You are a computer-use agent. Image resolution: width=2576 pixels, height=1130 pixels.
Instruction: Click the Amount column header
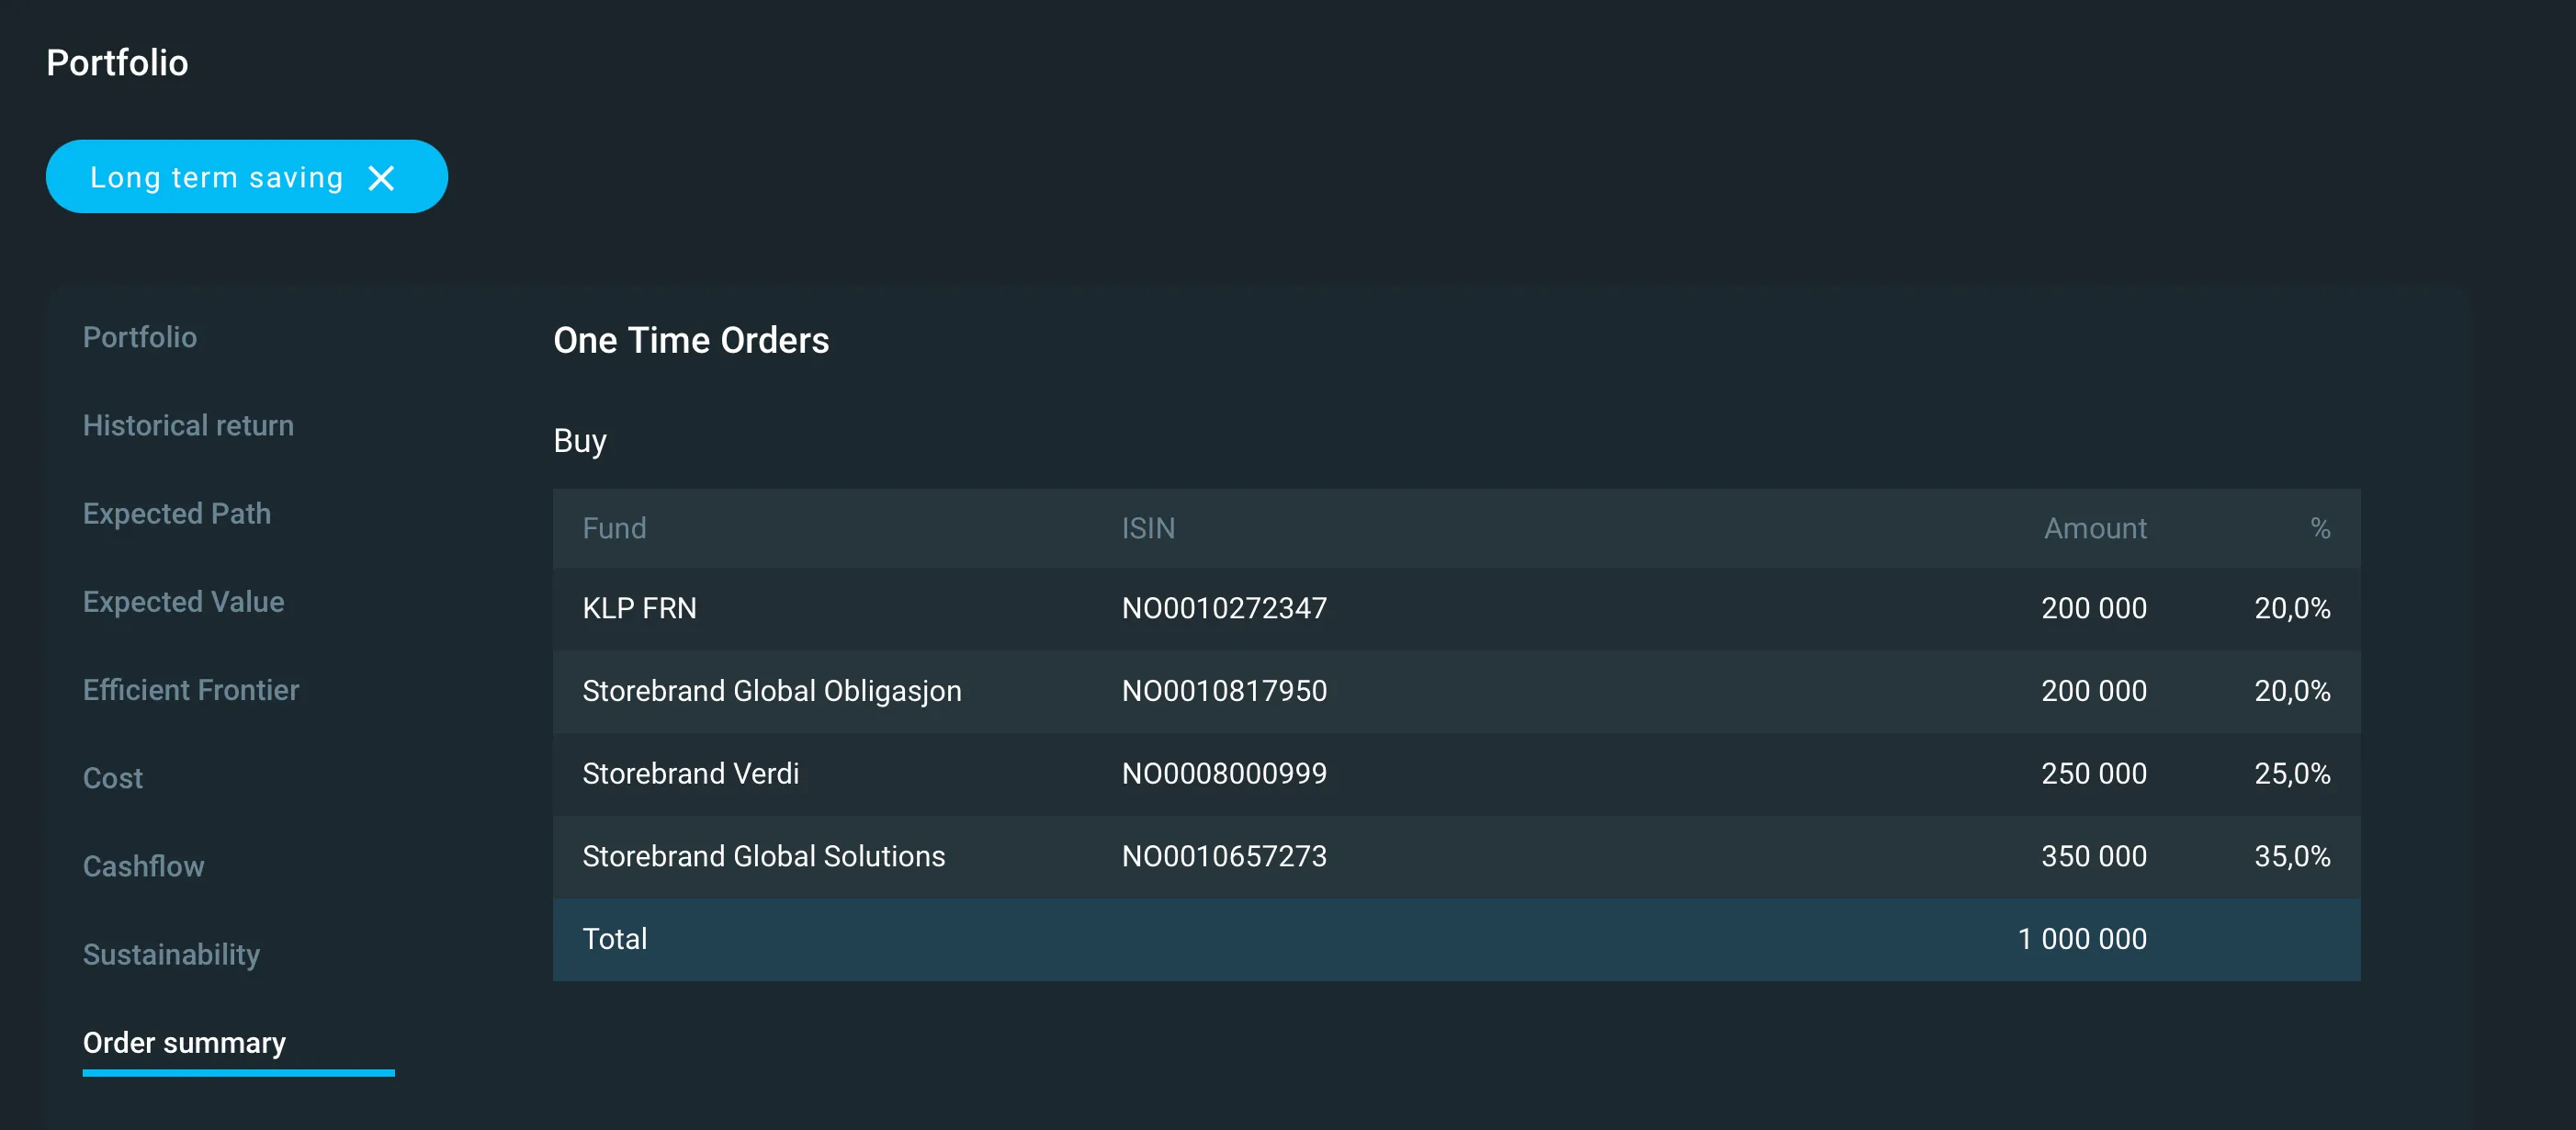pos(2095,528)
